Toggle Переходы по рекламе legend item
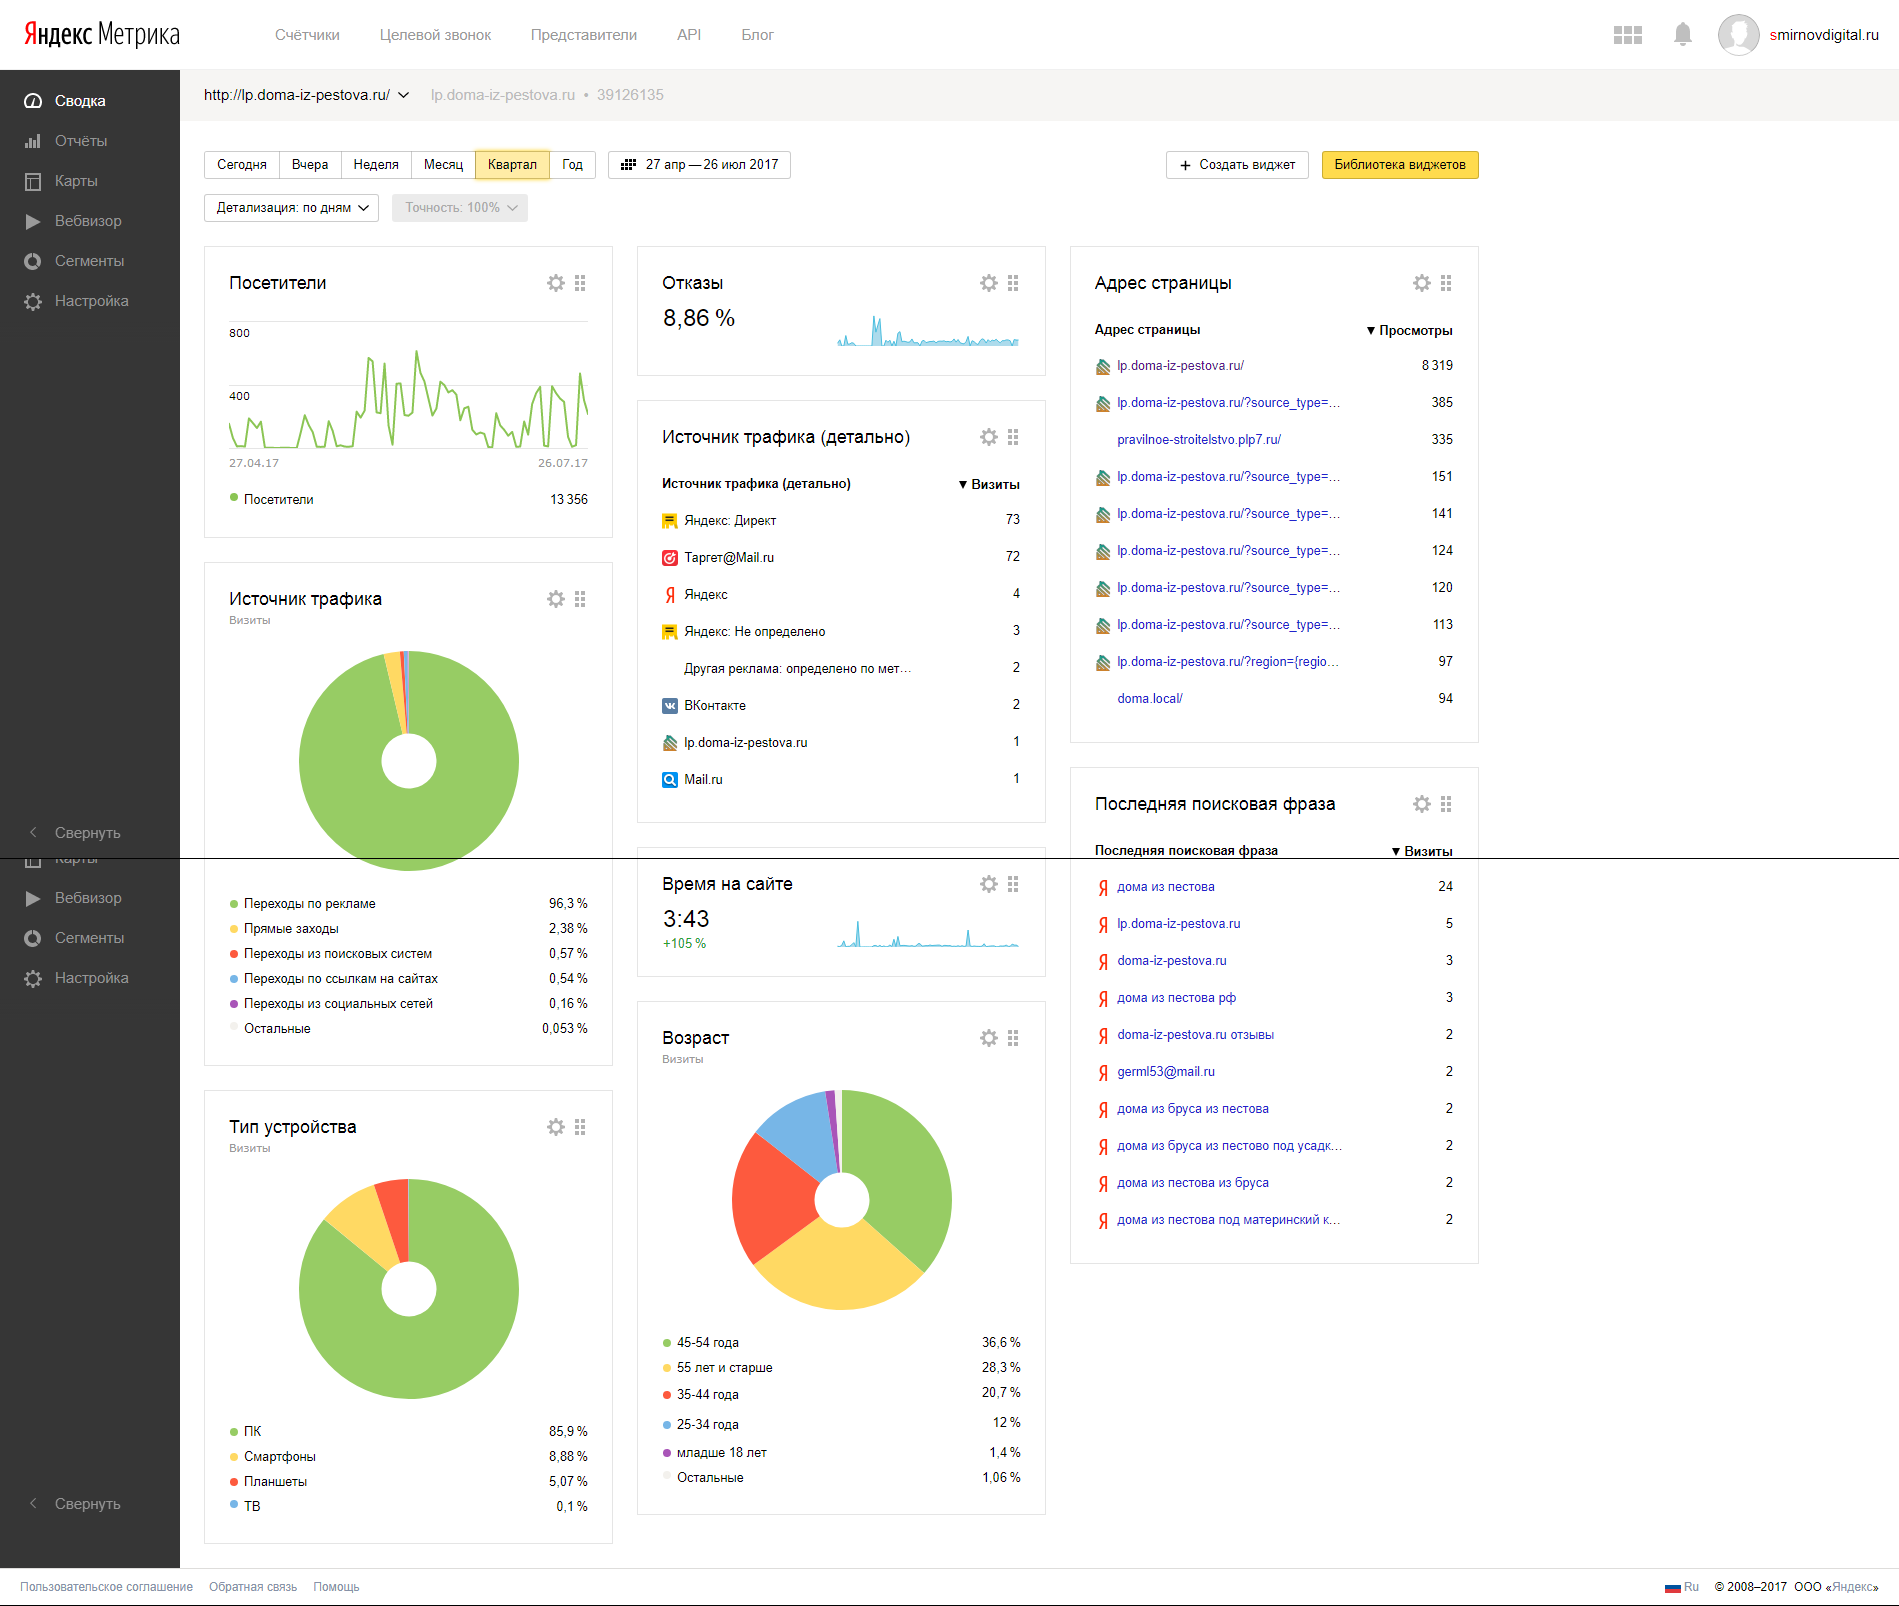 pos(303,903)
